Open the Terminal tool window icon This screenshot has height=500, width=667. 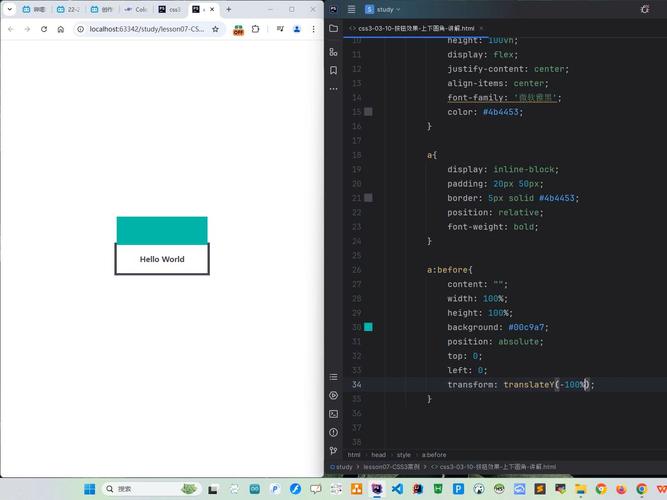tap(334, 414)
